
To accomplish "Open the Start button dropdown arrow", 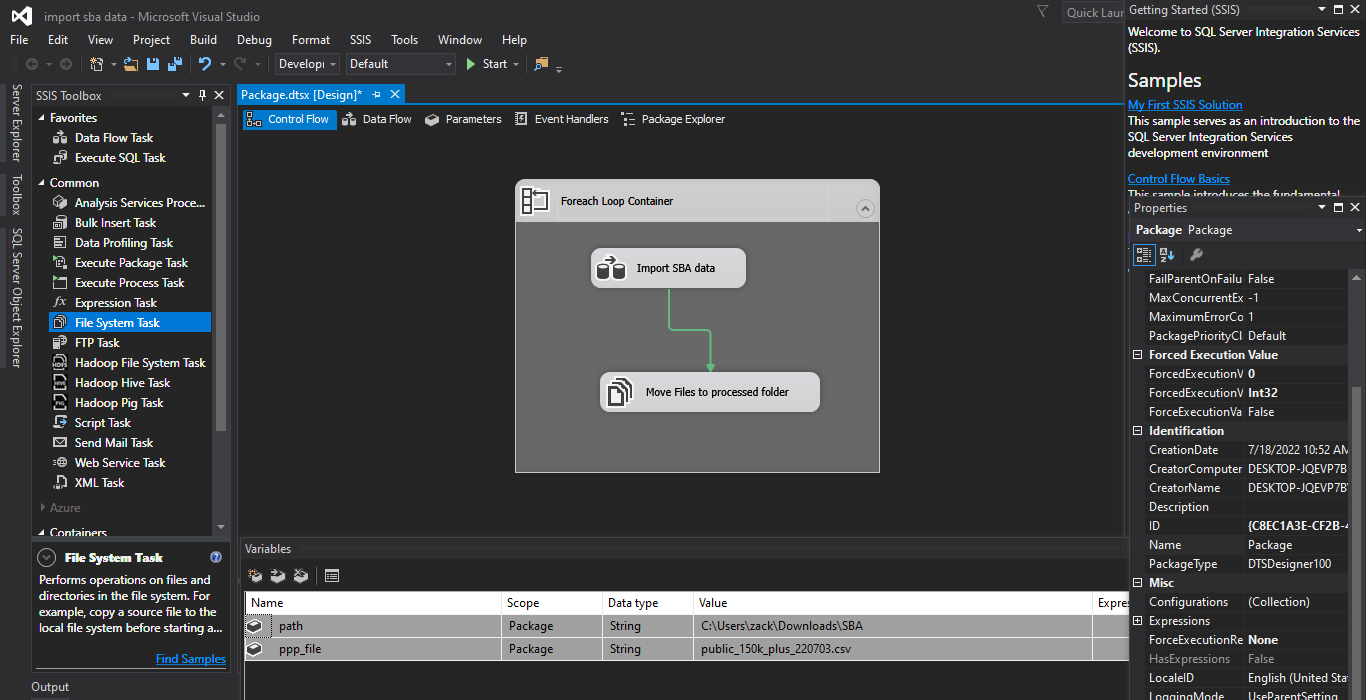I will 516,64.
